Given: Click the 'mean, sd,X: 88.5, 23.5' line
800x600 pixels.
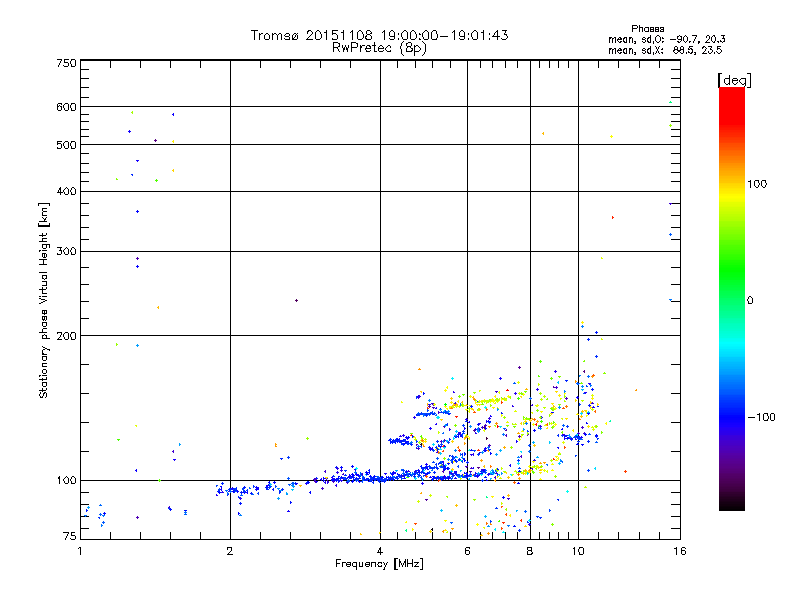Looking at the screenshot, I should [x=665, y=50].
